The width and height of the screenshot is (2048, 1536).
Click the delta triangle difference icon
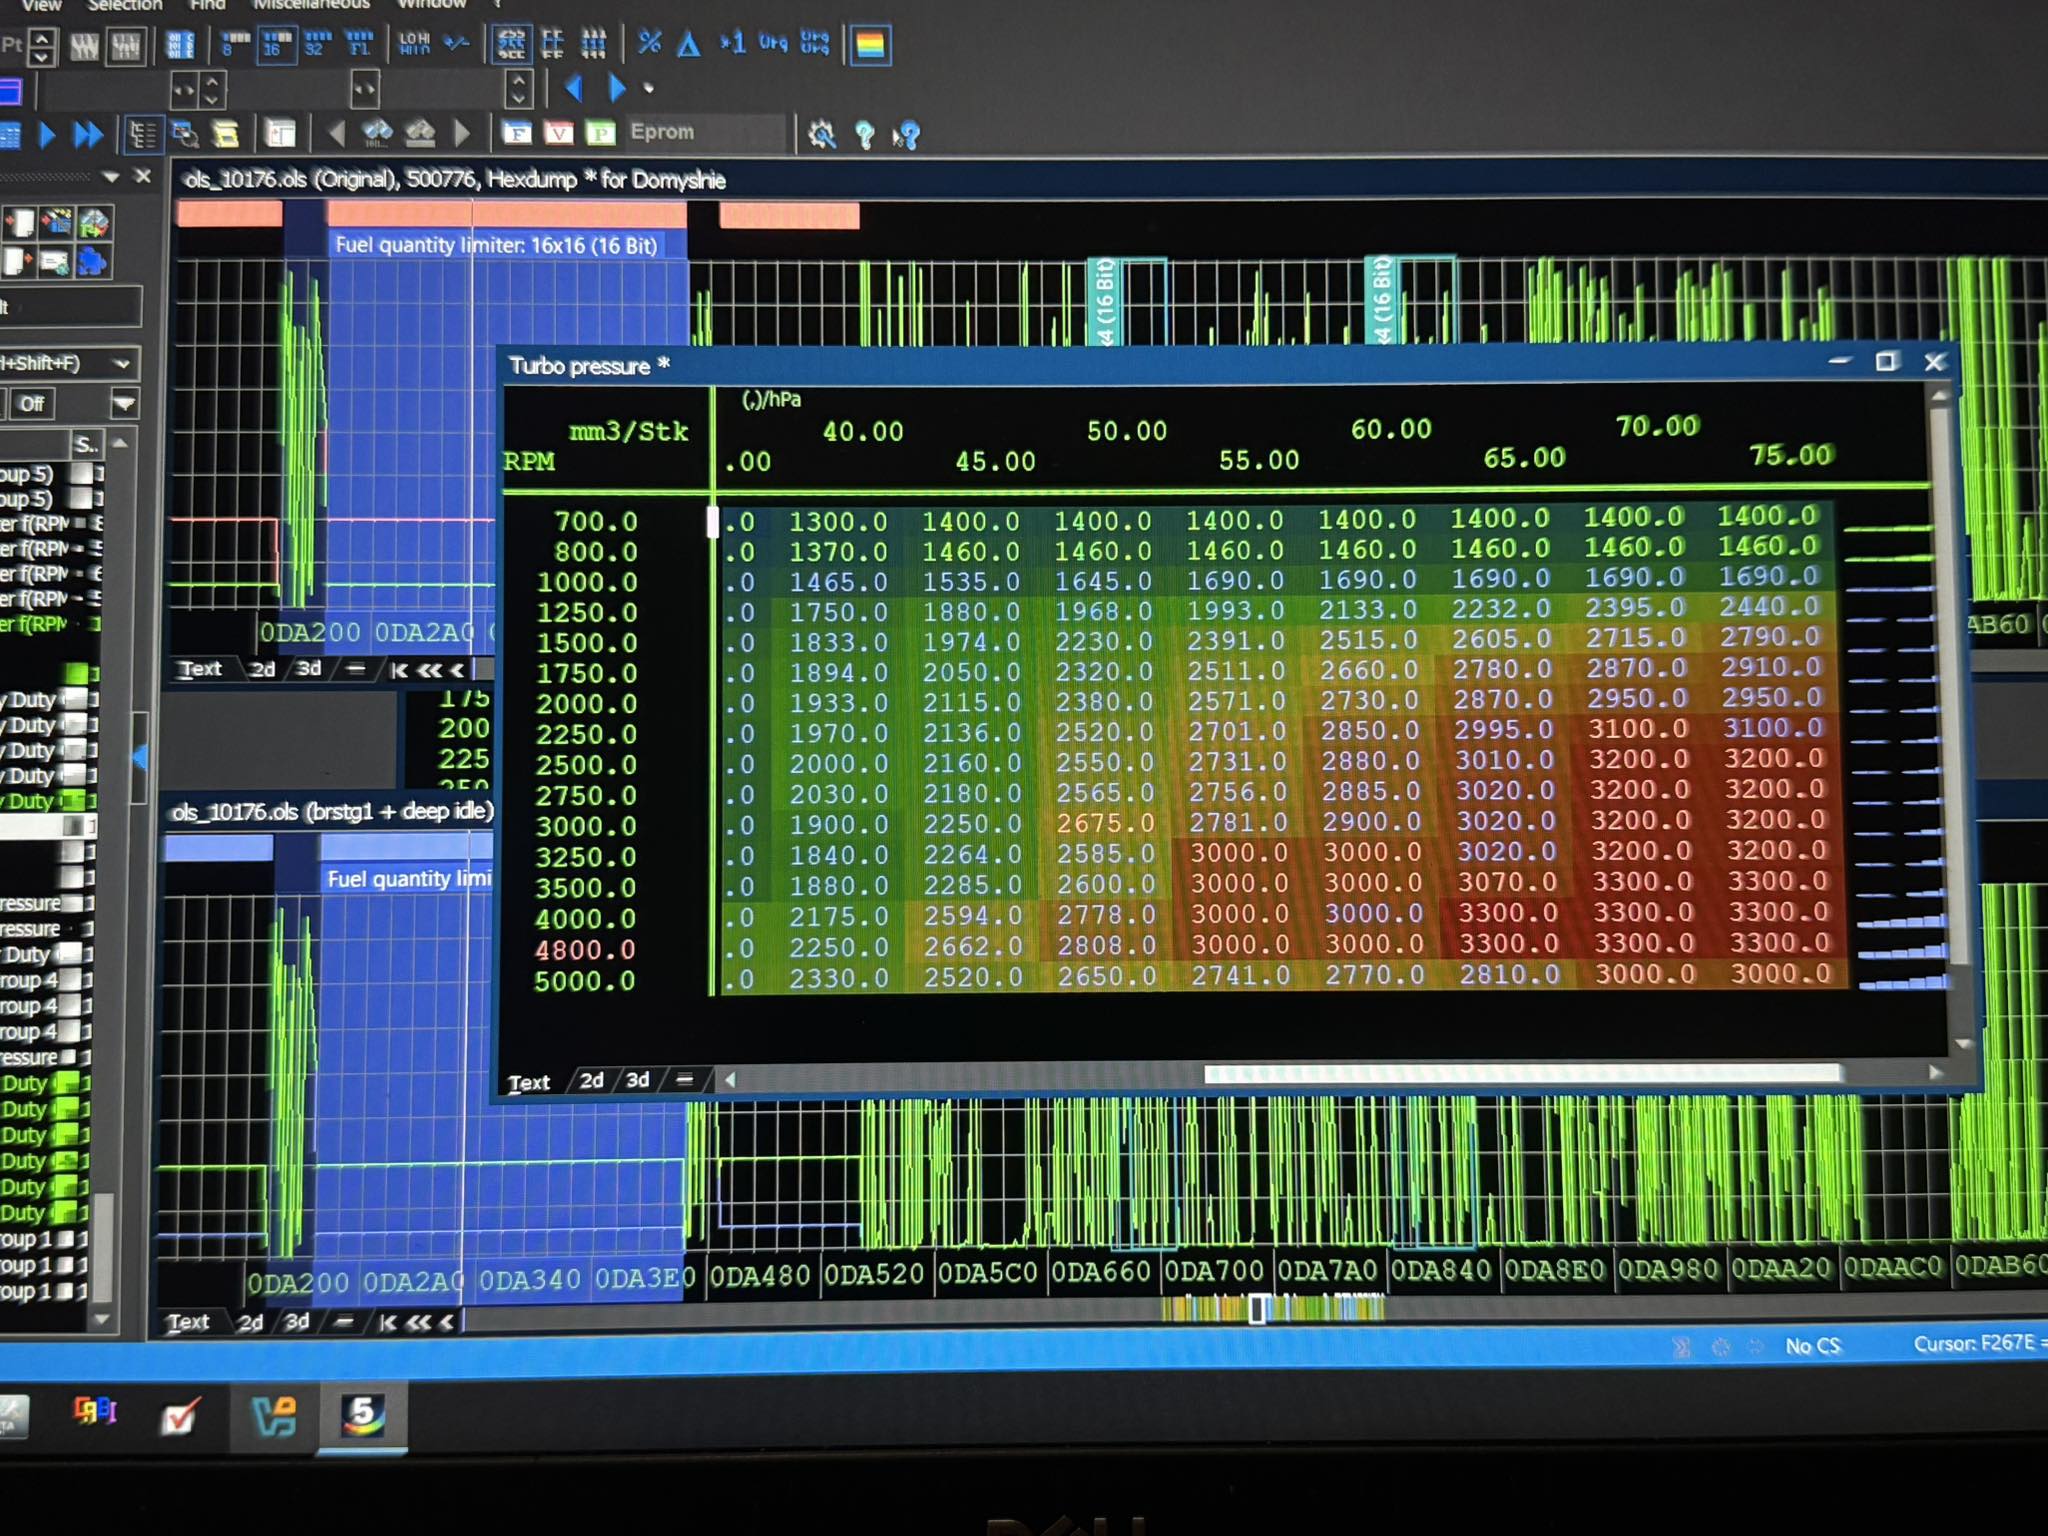[x=689, y=43]
